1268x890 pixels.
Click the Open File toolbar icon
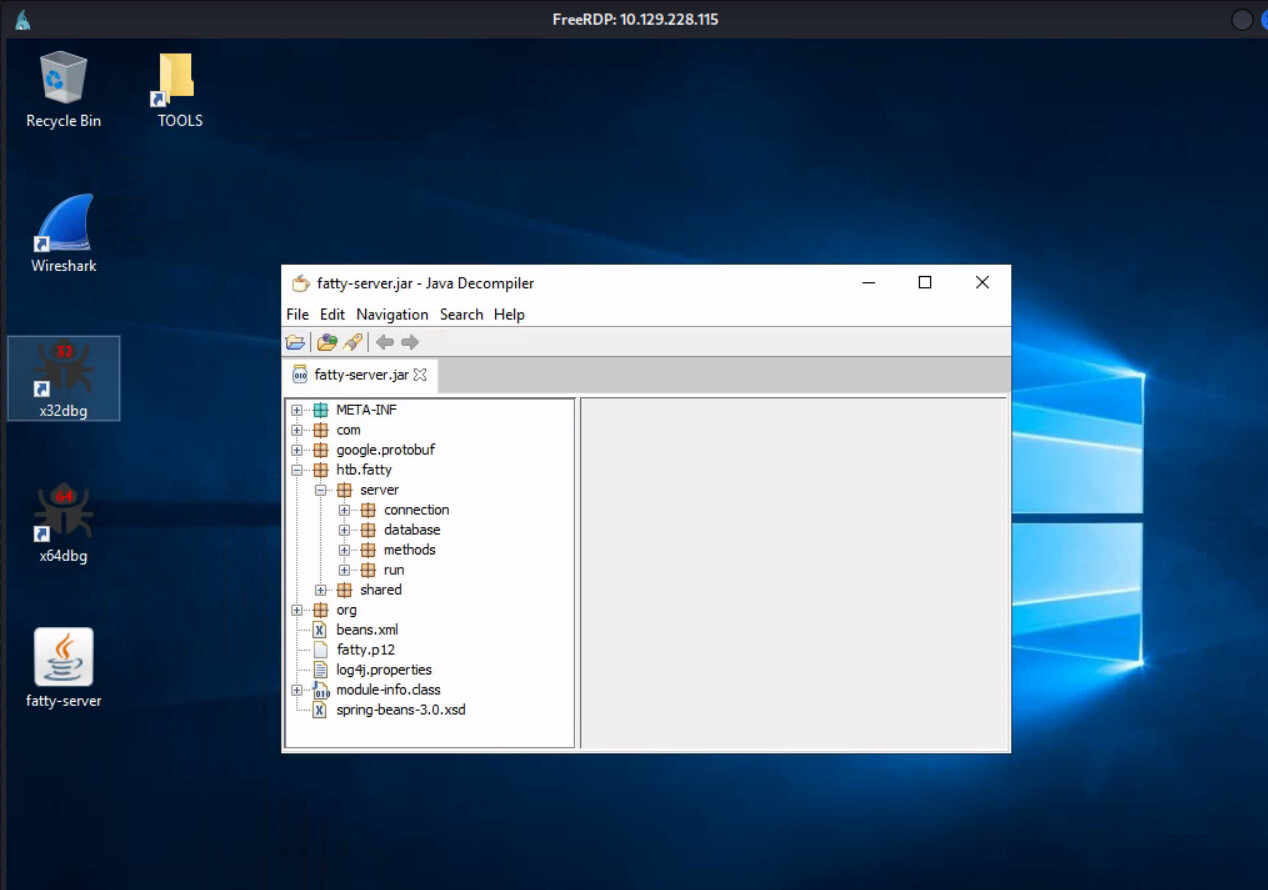(295, 343)
